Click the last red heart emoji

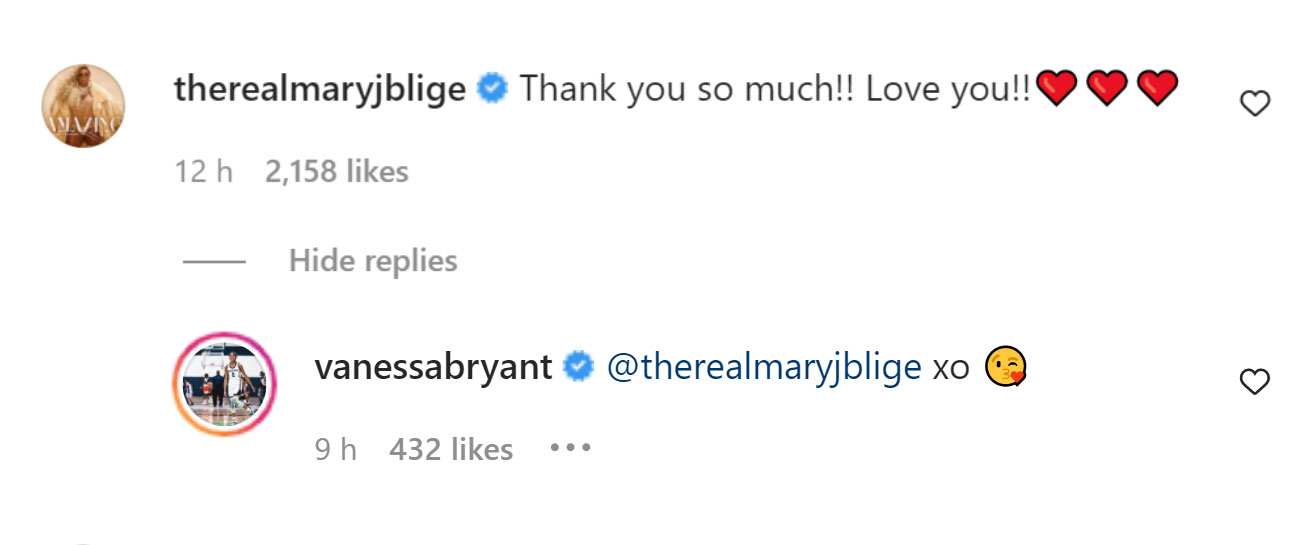click(1158, 90)
